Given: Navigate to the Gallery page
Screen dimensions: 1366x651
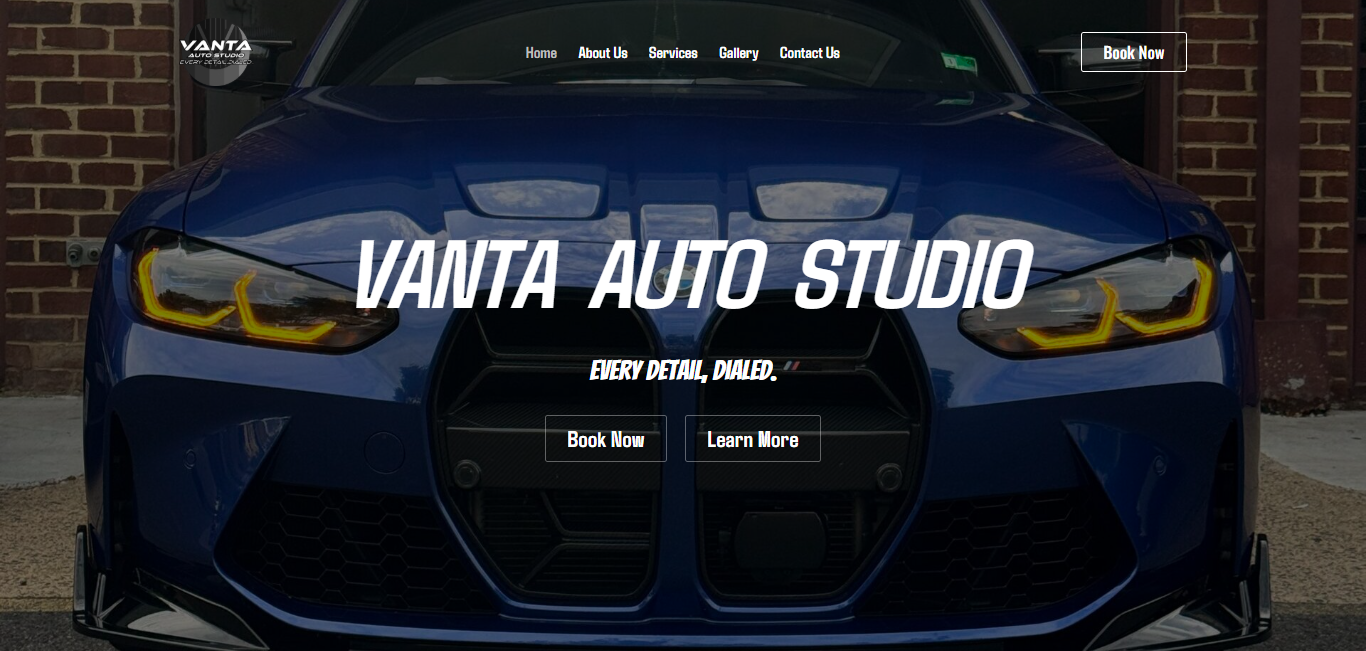Looking at the screenshot, I should coord(739,53).
